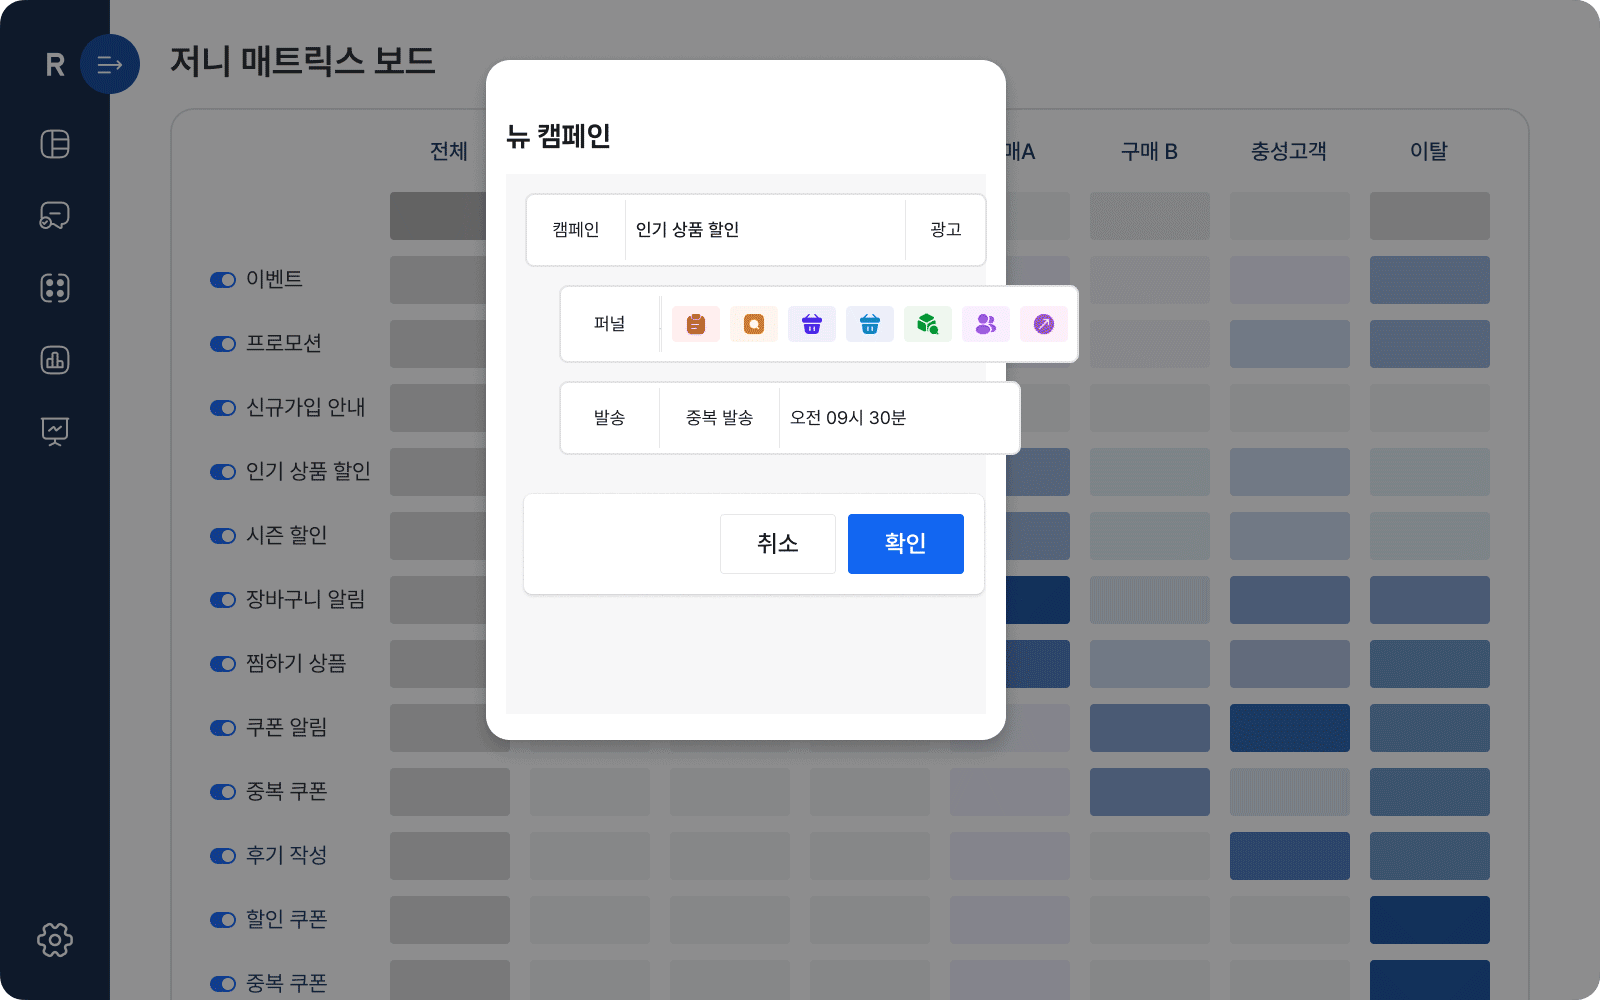Image resolution: width=1600 pixels, height=1000 pixels.
Task: Open the 중복 발송 dropdown
Action: [719, 418]
